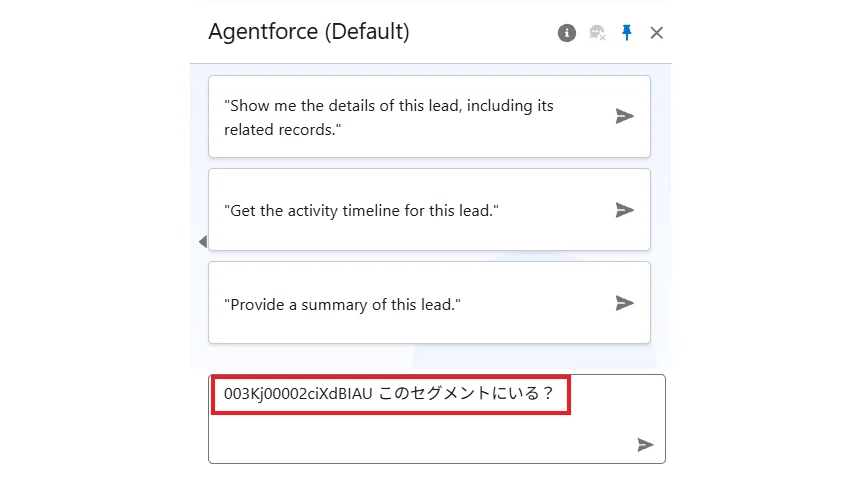Send the 'Provide a summary' prompt arrow
Image resolution: width=862 pixels, height=478 pixels.
(625, 303)
